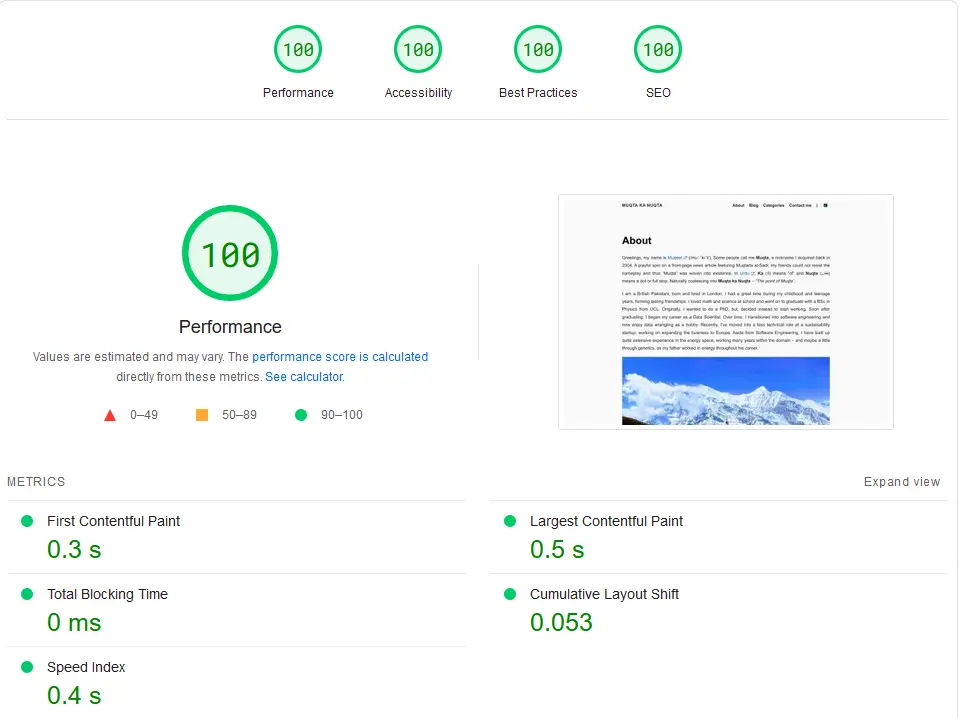Click Expand view for the metrics section

(x=901, y=481)
